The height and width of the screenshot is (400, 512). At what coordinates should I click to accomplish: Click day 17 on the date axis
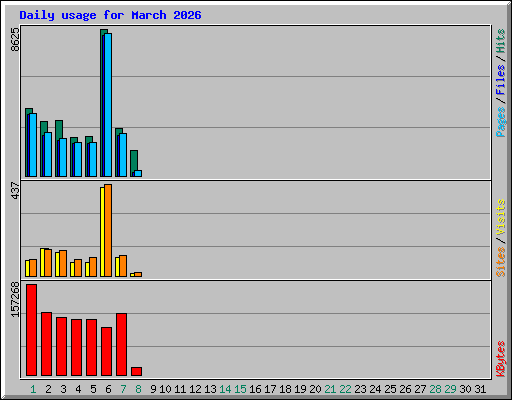(270, 389)
